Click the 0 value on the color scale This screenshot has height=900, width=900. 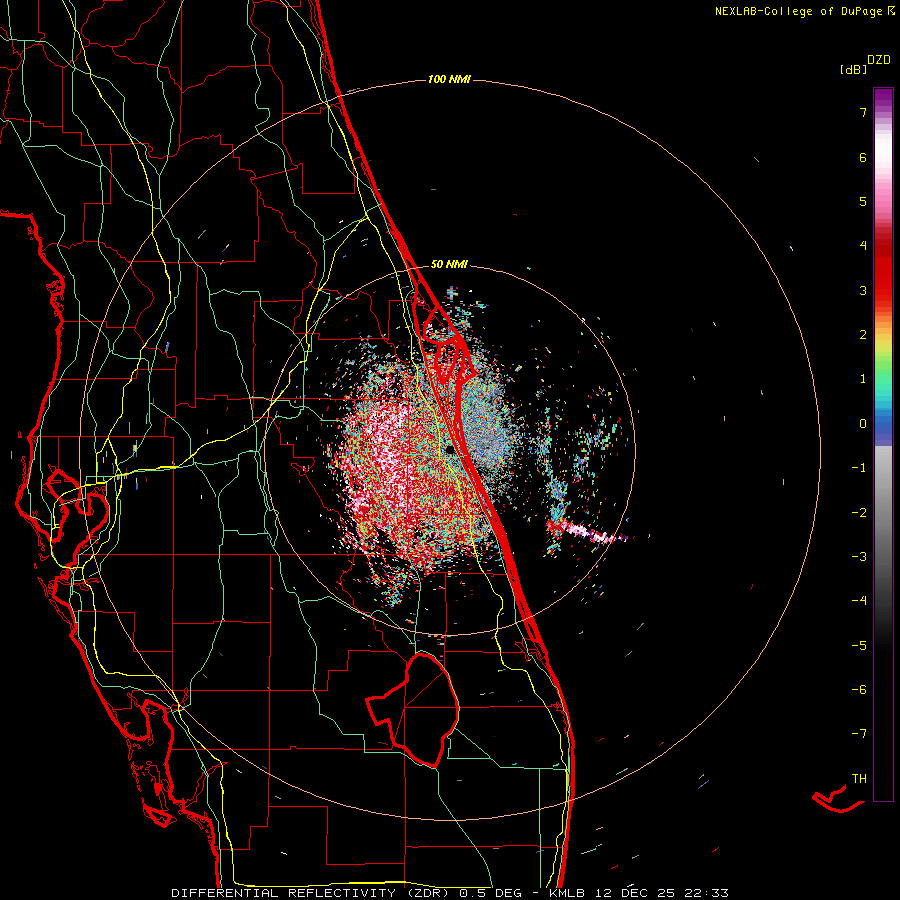pyautogui.click(x=863, y=424)
